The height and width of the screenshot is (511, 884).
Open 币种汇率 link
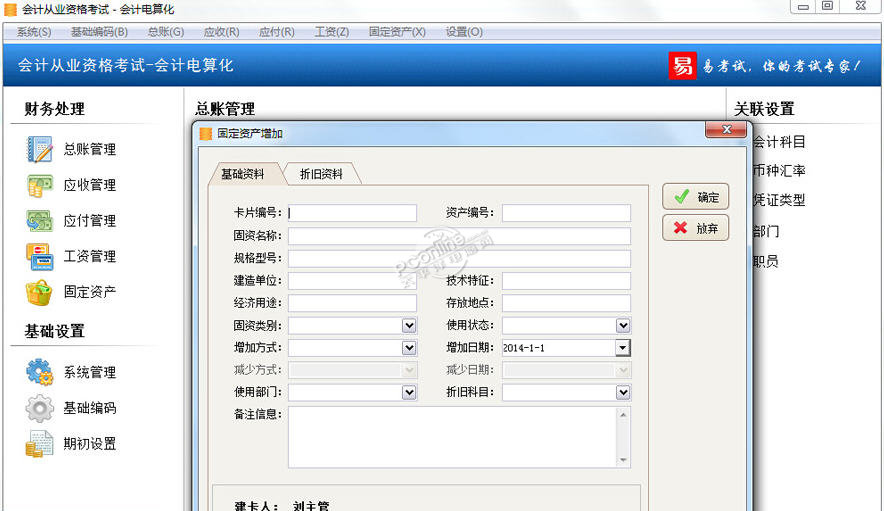click(x=779, y=171)
